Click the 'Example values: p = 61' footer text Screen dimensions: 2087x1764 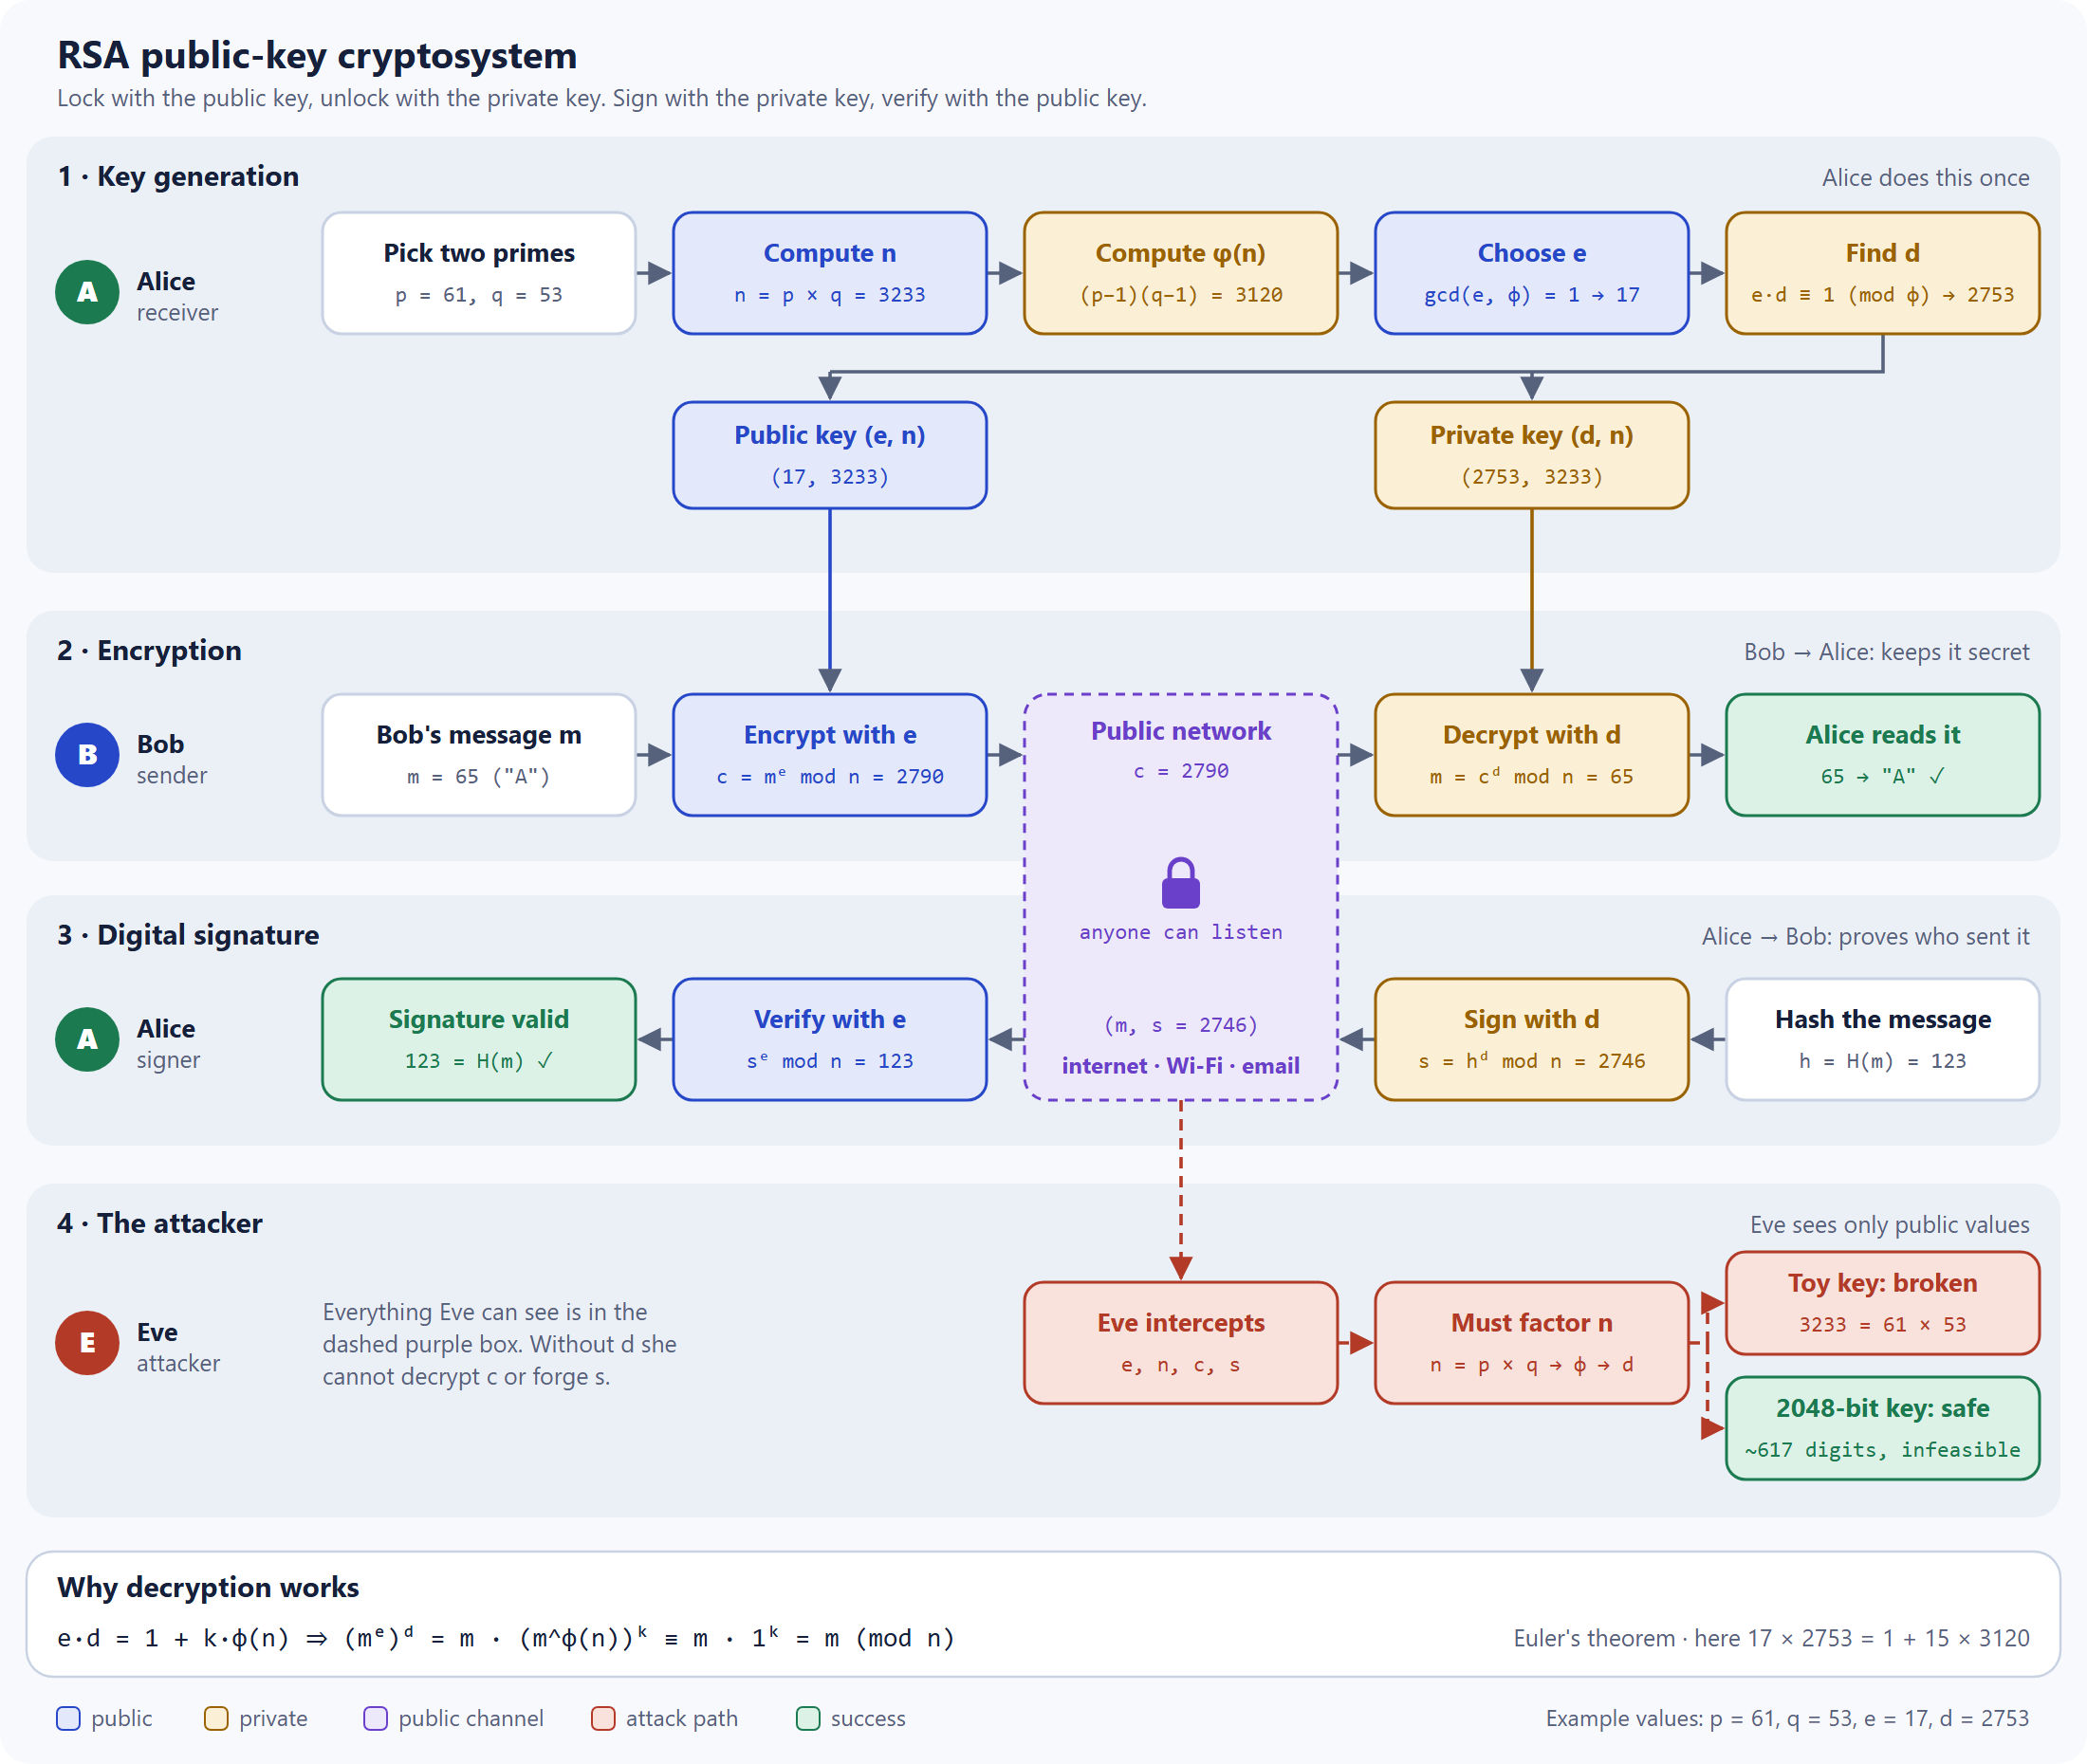pyautogui.click(x=1787, y=1718)
